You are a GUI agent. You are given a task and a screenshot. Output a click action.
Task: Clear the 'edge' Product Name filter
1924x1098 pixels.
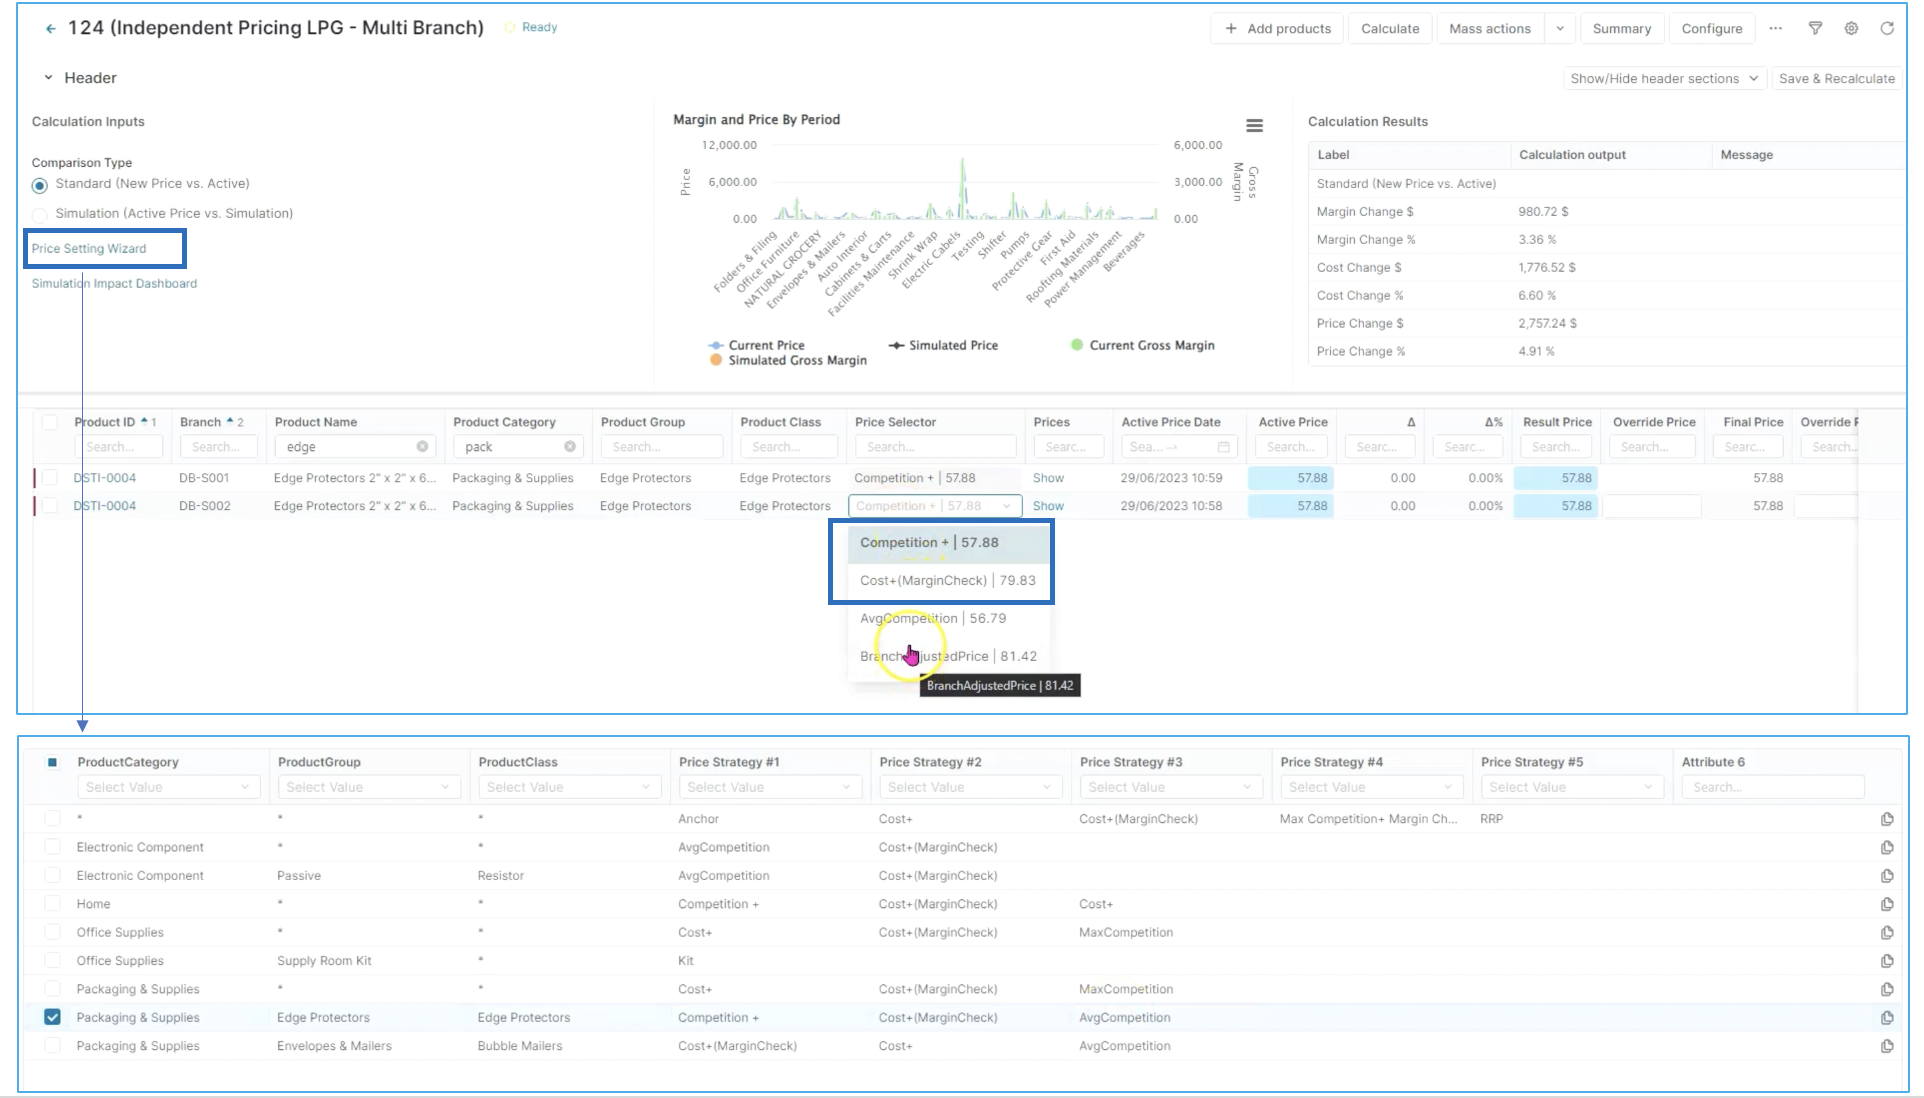coord(422,447)
